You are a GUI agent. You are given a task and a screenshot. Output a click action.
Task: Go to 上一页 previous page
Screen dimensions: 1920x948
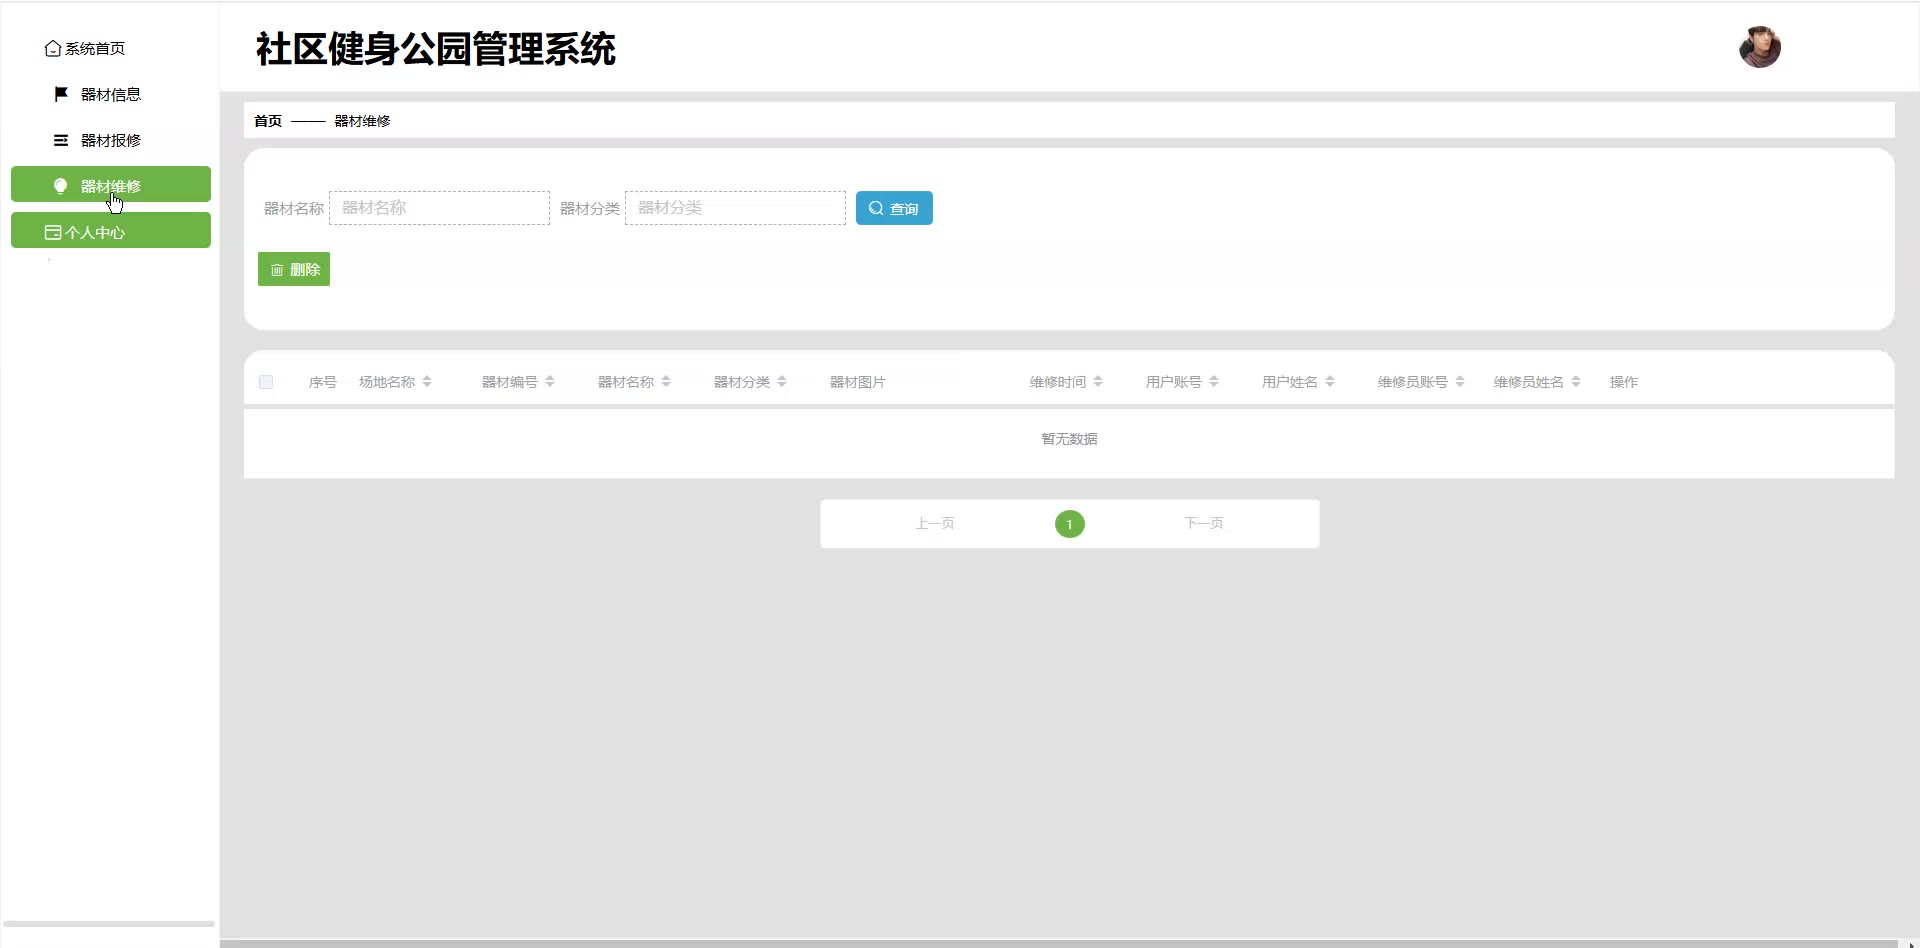click(x=935, y=523)
